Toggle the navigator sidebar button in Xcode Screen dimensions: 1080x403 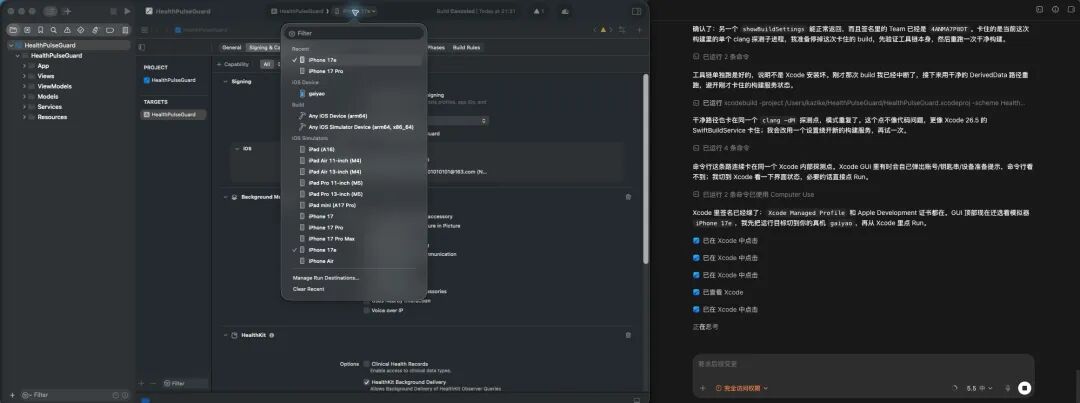click(x=50, y=11)
